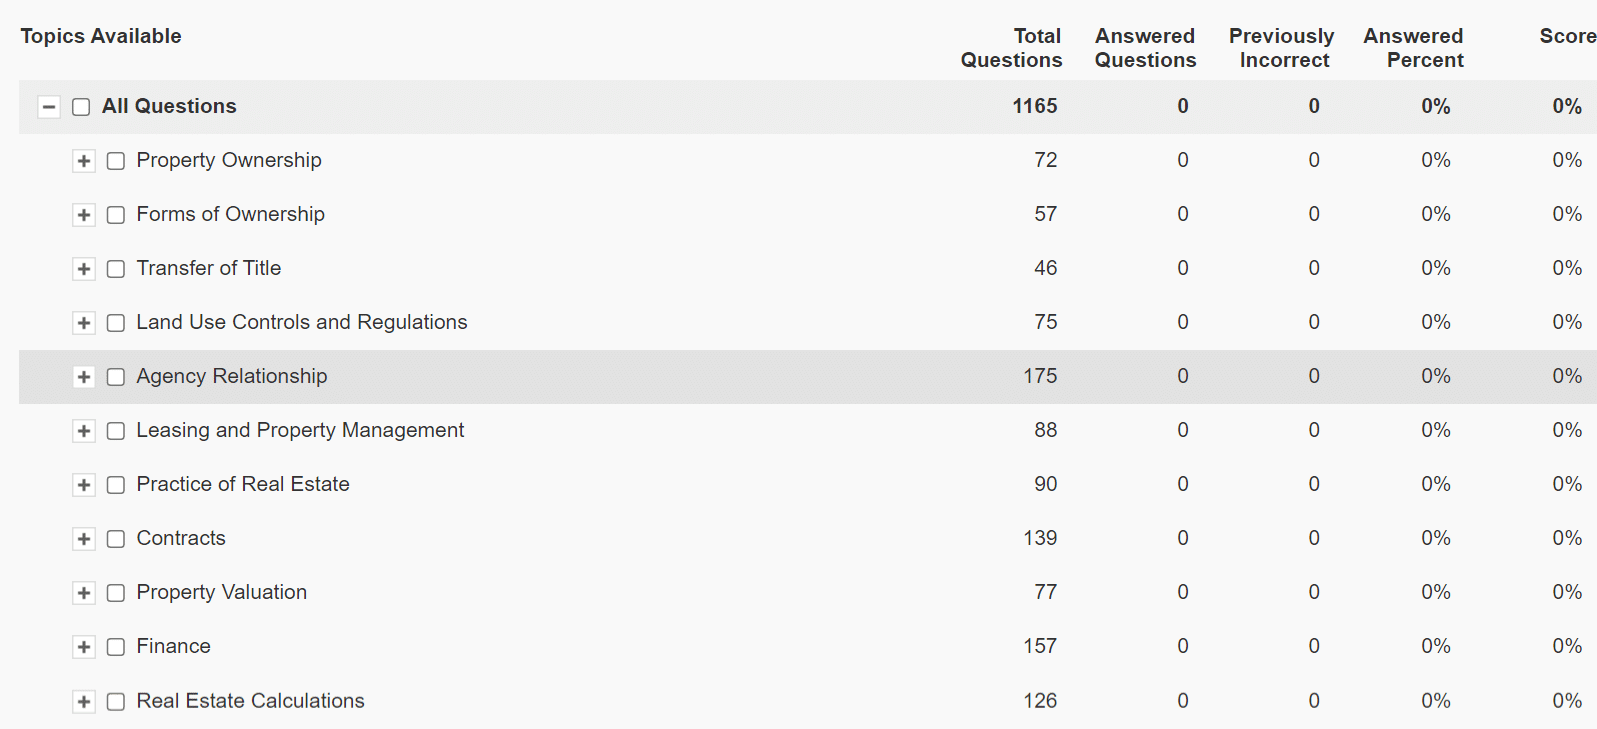Expand the Property Ownership topic
This screenshot has width=1597, height=729.
click(84, 161)
